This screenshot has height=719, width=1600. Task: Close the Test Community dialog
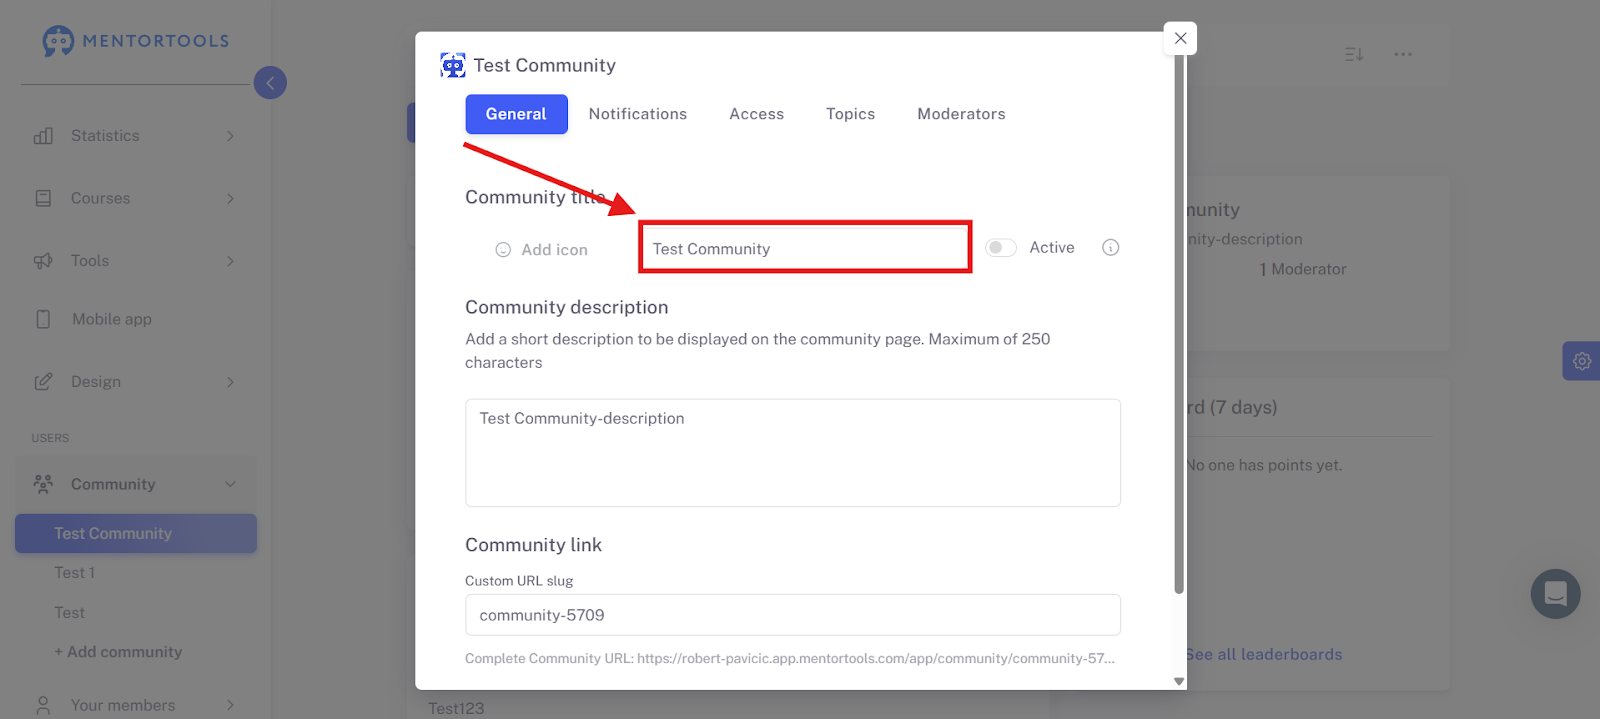1181,38
